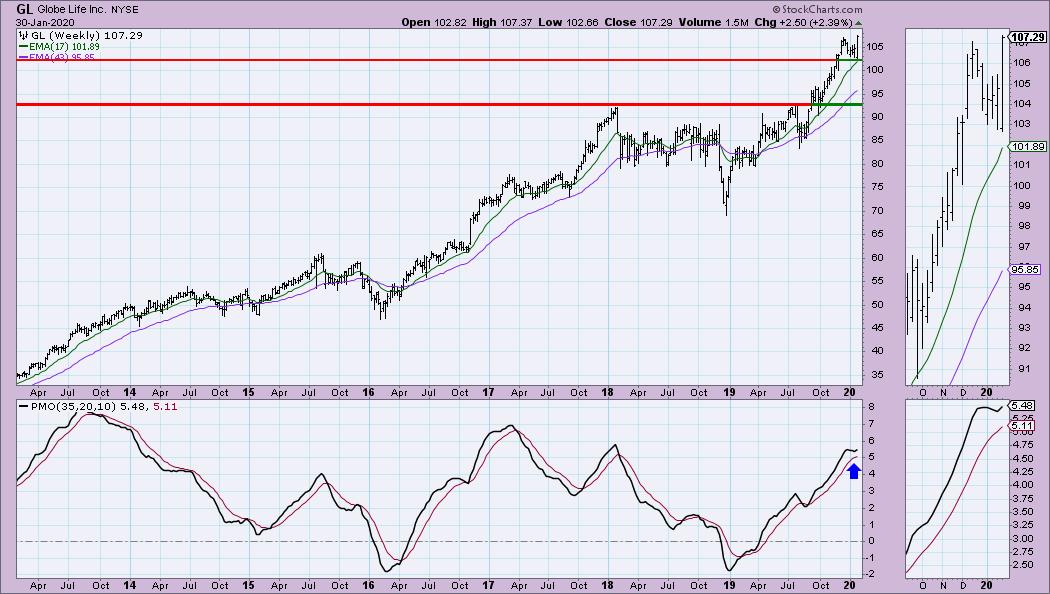Image resolution: width=1050 pixels, height=594 pixels.
Task: Click the 2.50 label on zoom PMO axis
Action: coord(1023,565)
